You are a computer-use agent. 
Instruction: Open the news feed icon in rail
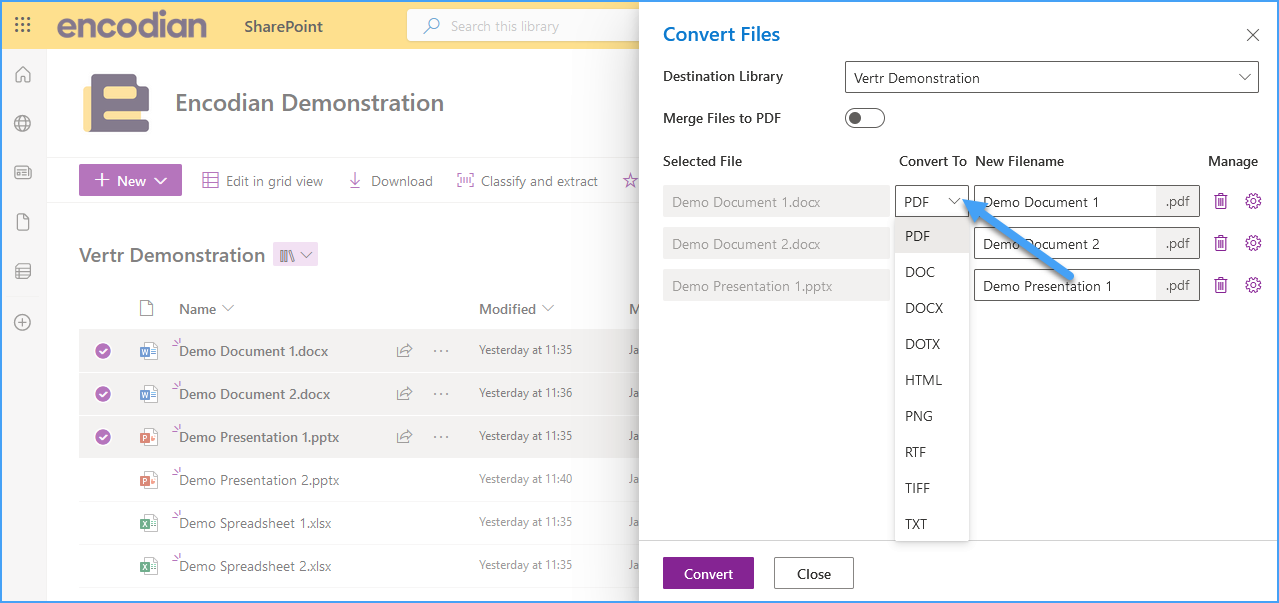click(23, 172)
